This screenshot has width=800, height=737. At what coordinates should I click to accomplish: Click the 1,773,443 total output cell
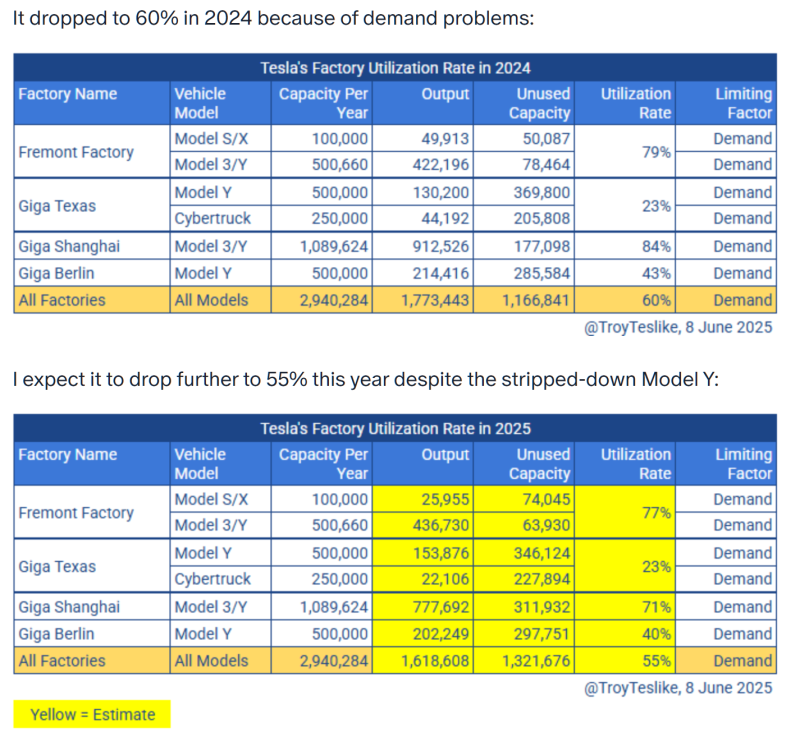coord(423,300)
